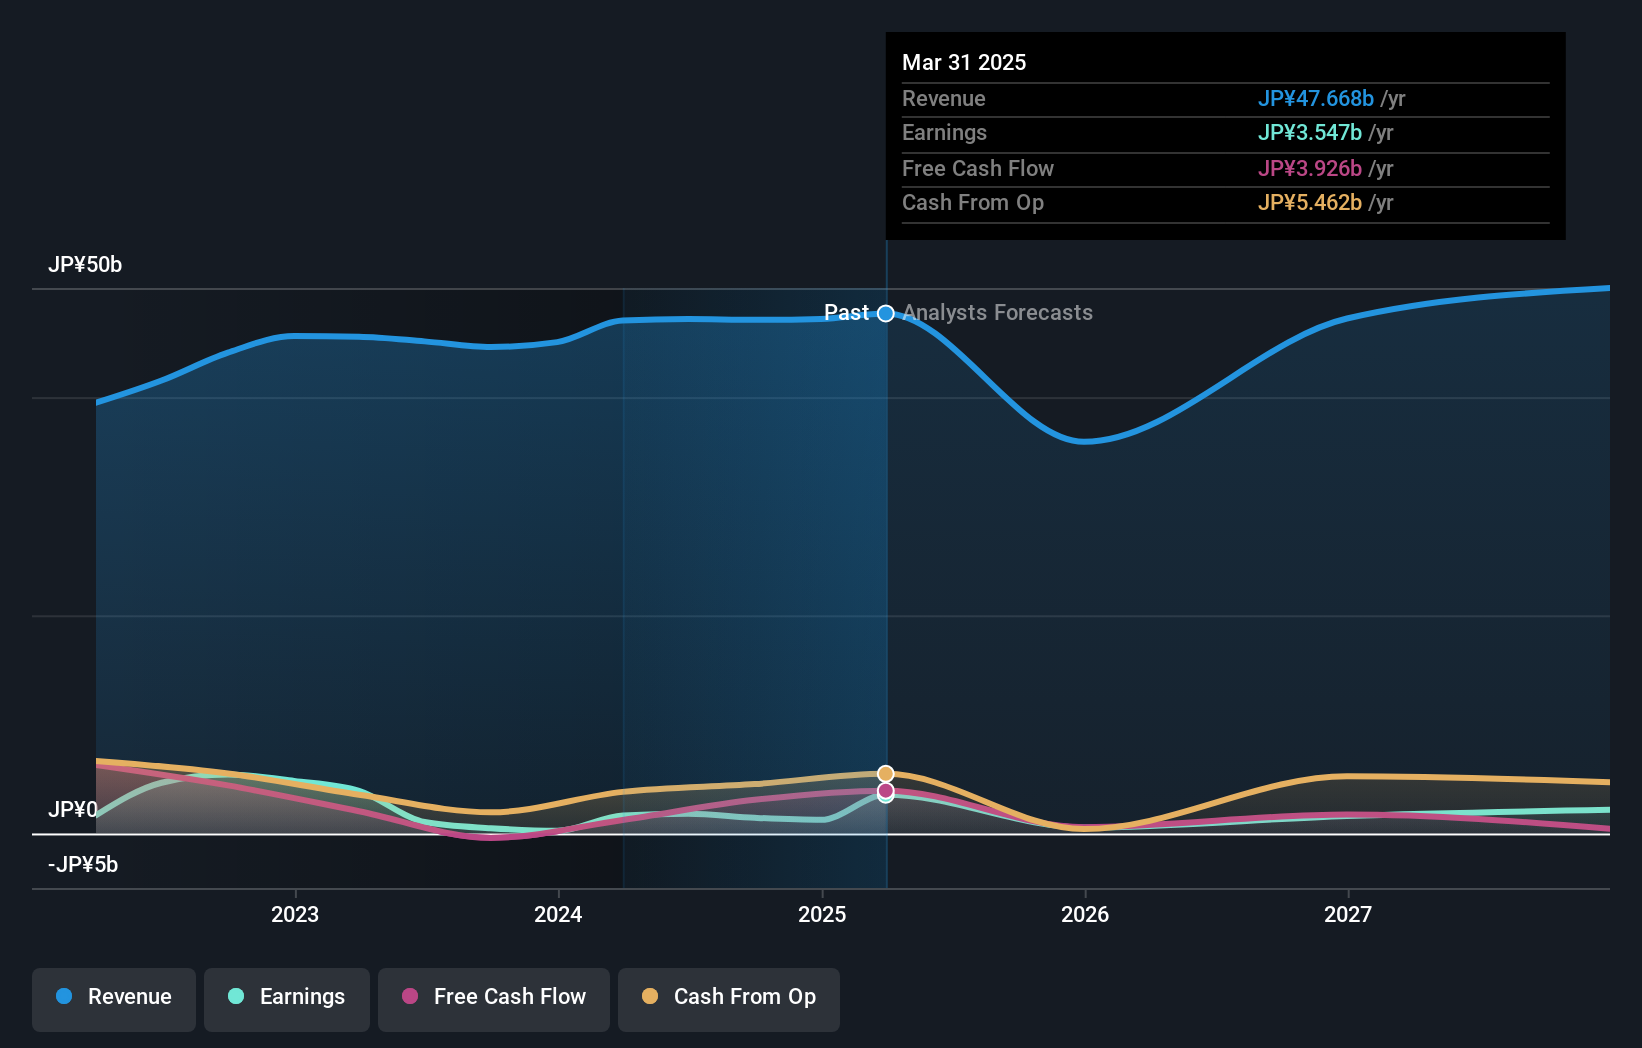
Task: Click the Revenue row label in tooltip
Action: click(944, 99)
